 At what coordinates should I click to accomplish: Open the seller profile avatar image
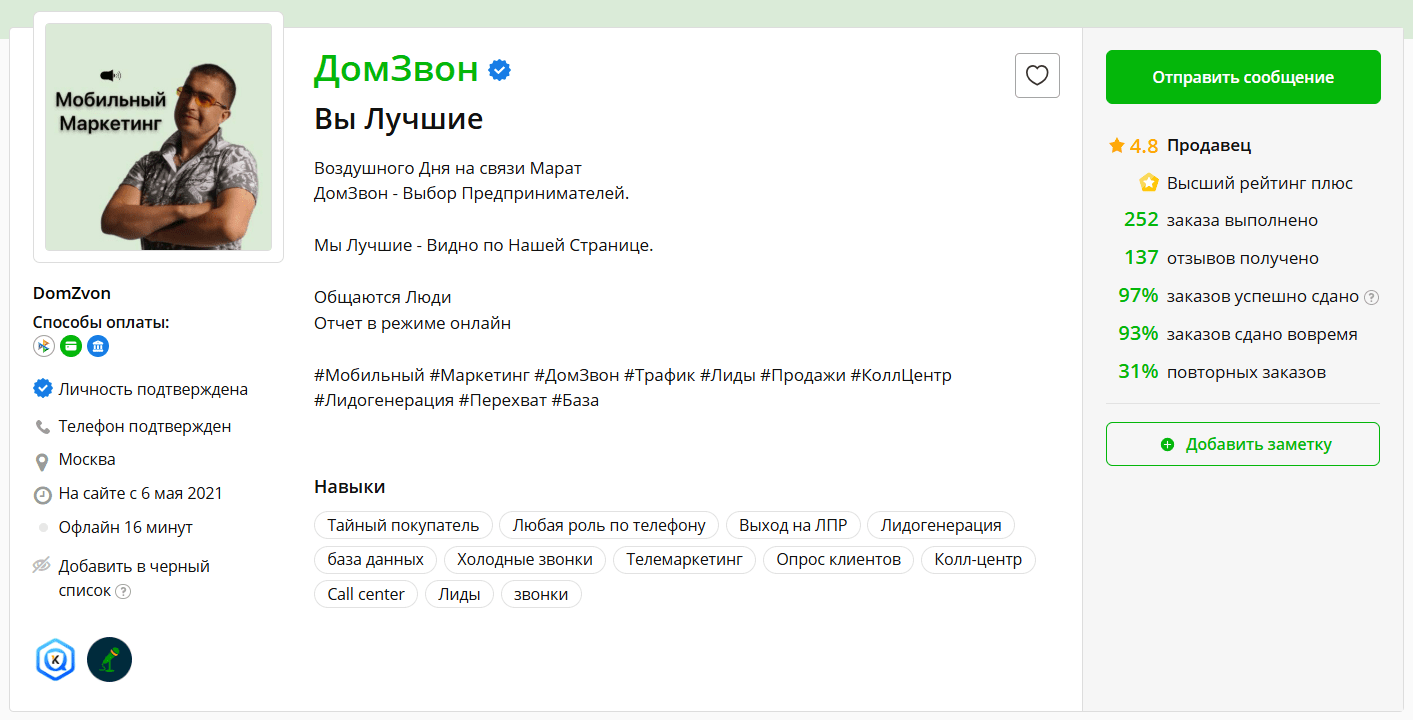[x=158, y=137]
